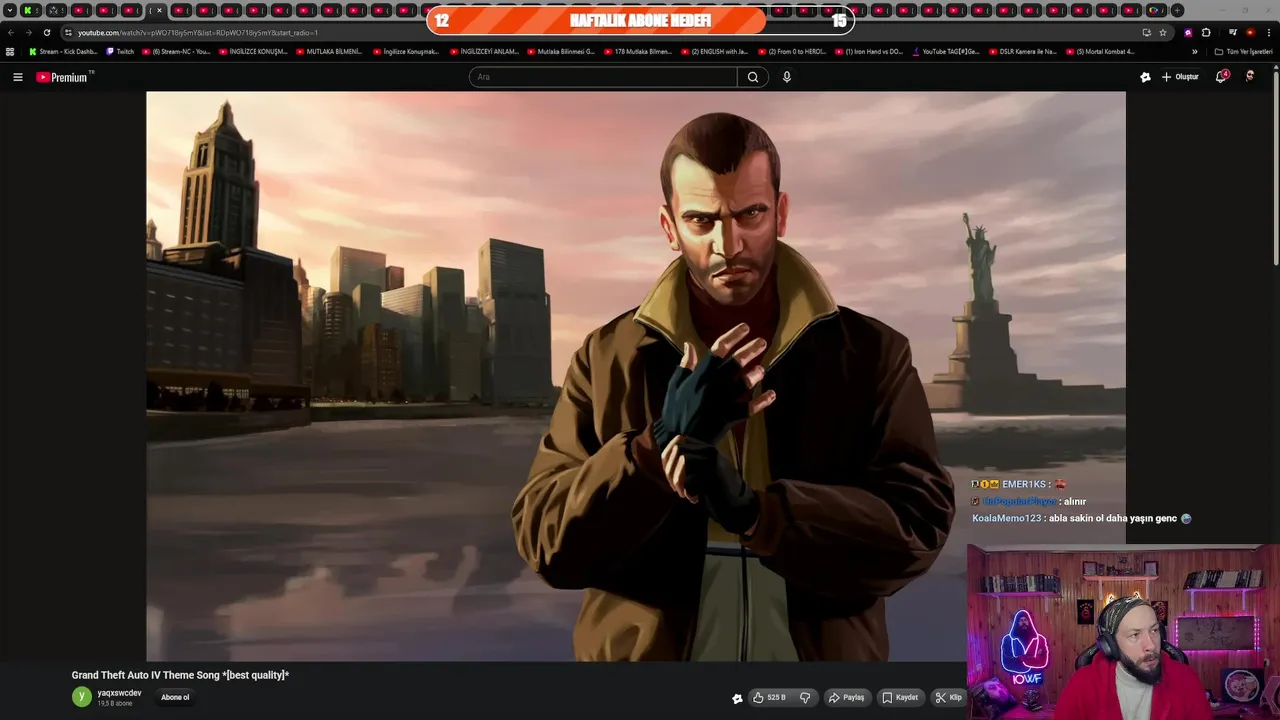1280x720 pixels.
Task: Open the Tüm Yer İşaretleri folder
Action: (x=1243, y=51)
